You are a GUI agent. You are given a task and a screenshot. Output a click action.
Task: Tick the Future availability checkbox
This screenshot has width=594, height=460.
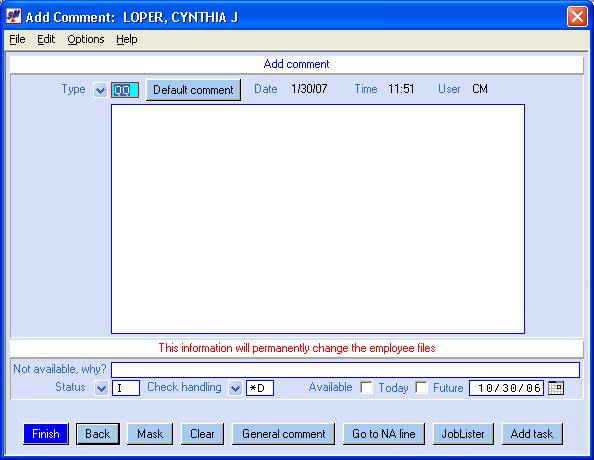click(x=421, y=387)
